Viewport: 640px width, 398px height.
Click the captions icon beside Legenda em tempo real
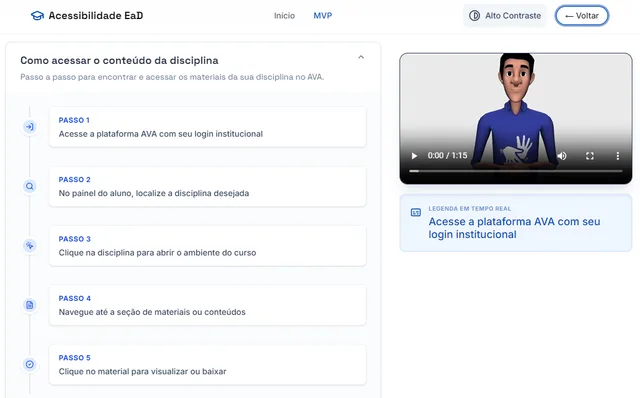[x=416, y=213]
